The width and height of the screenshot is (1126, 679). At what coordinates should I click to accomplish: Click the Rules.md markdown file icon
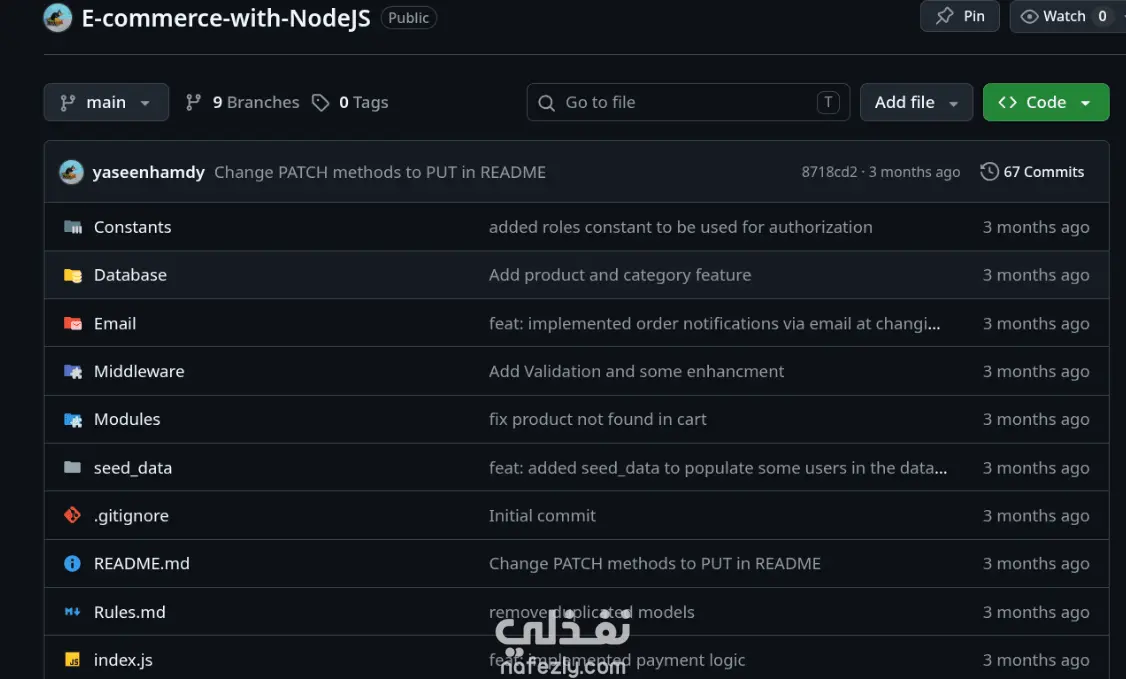pyautogui.click(x=73, y=612)
